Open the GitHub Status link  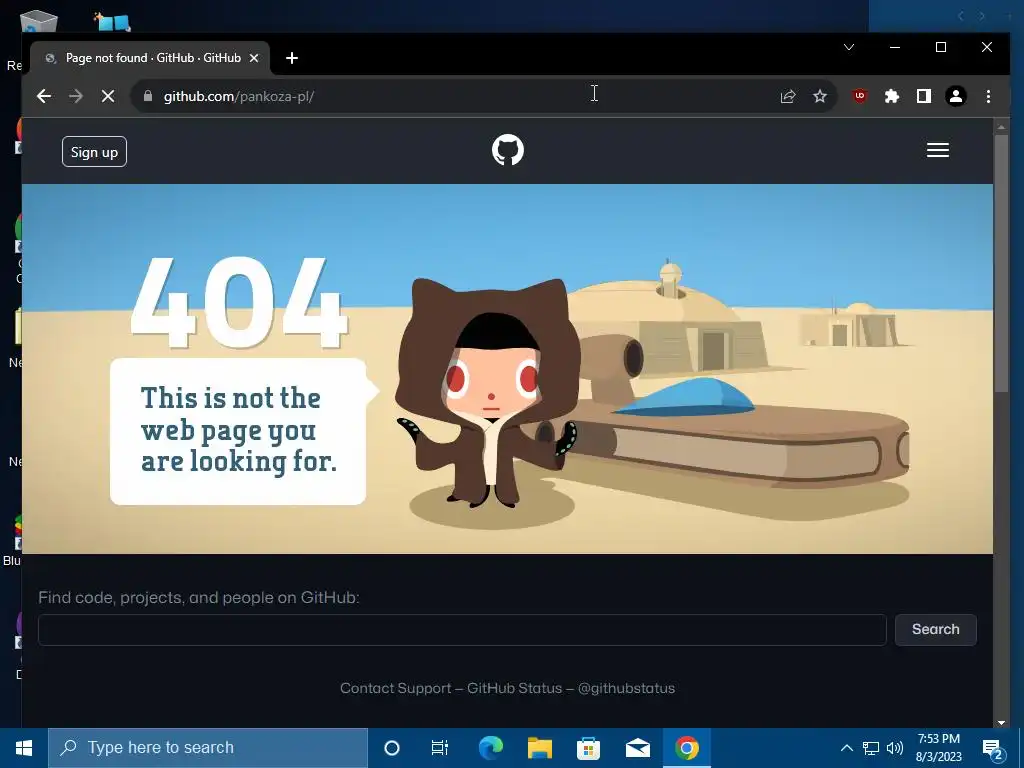pyautogui.click(x=515, y=688)
